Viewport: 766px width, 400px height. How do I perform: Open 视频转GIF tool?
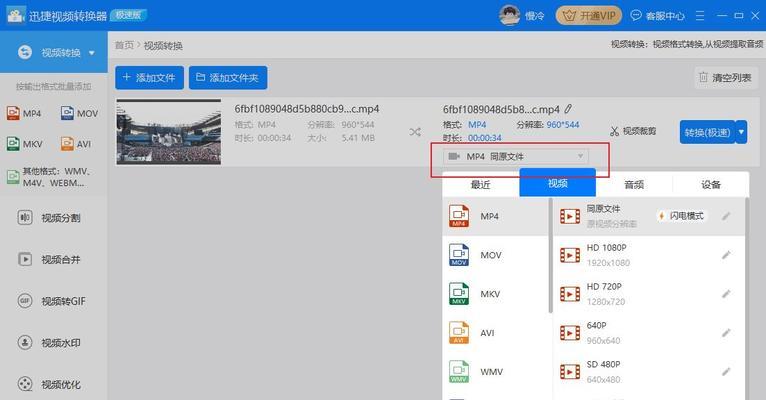click(51, 301)
